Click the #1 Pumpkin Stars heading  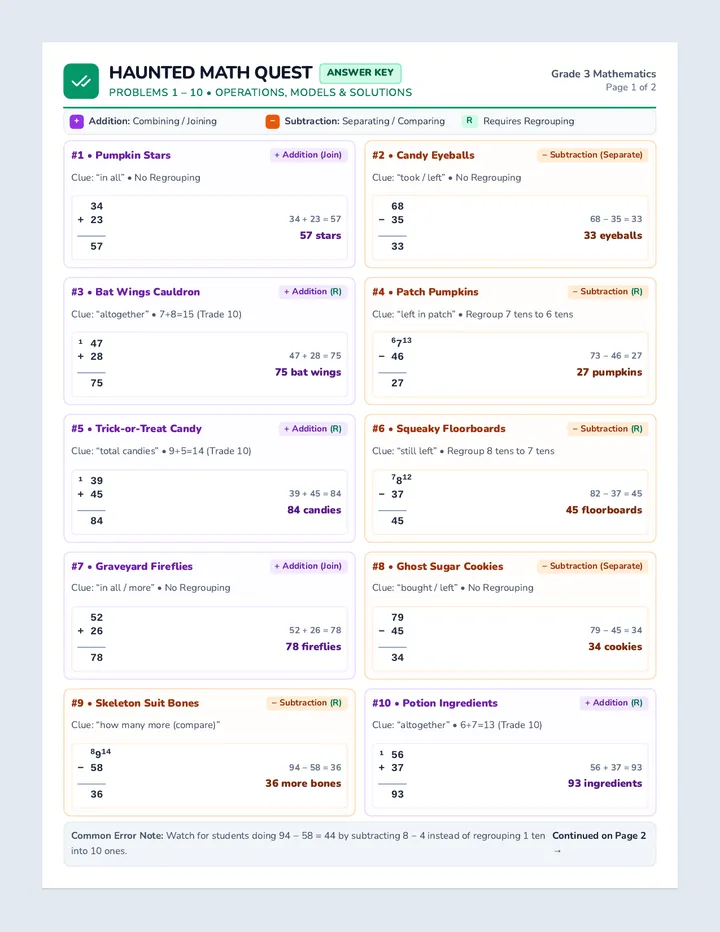tap(121, 155)
